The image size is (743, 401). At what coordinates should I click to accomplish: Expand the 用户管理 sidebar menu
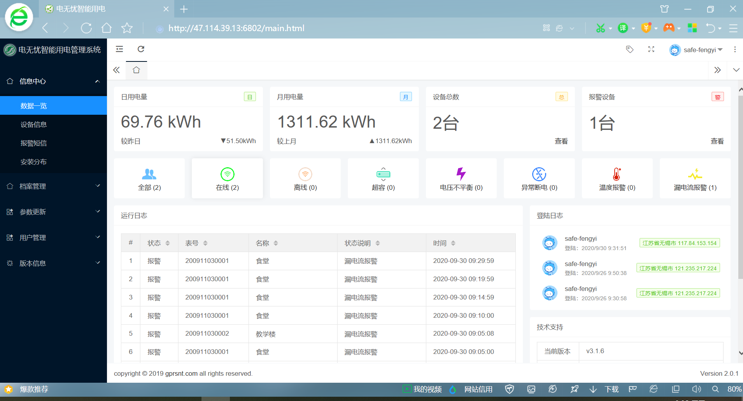(53, 238)
